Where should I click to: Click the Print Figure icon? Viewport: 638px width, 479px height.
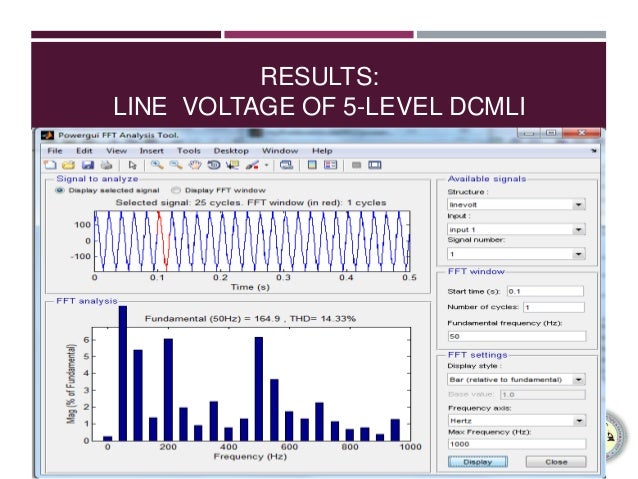tap(106, 165)
